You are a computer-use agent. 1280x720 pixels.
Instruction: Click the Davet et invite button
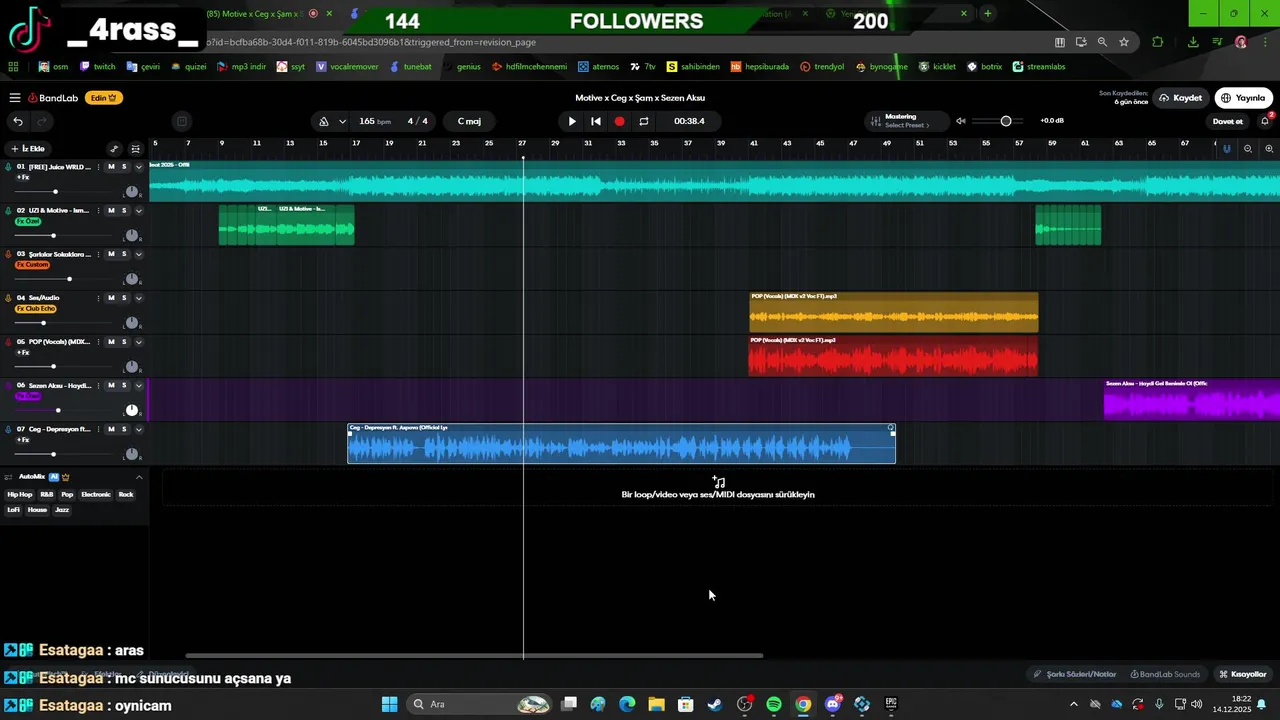click(x=1227, y=121)
